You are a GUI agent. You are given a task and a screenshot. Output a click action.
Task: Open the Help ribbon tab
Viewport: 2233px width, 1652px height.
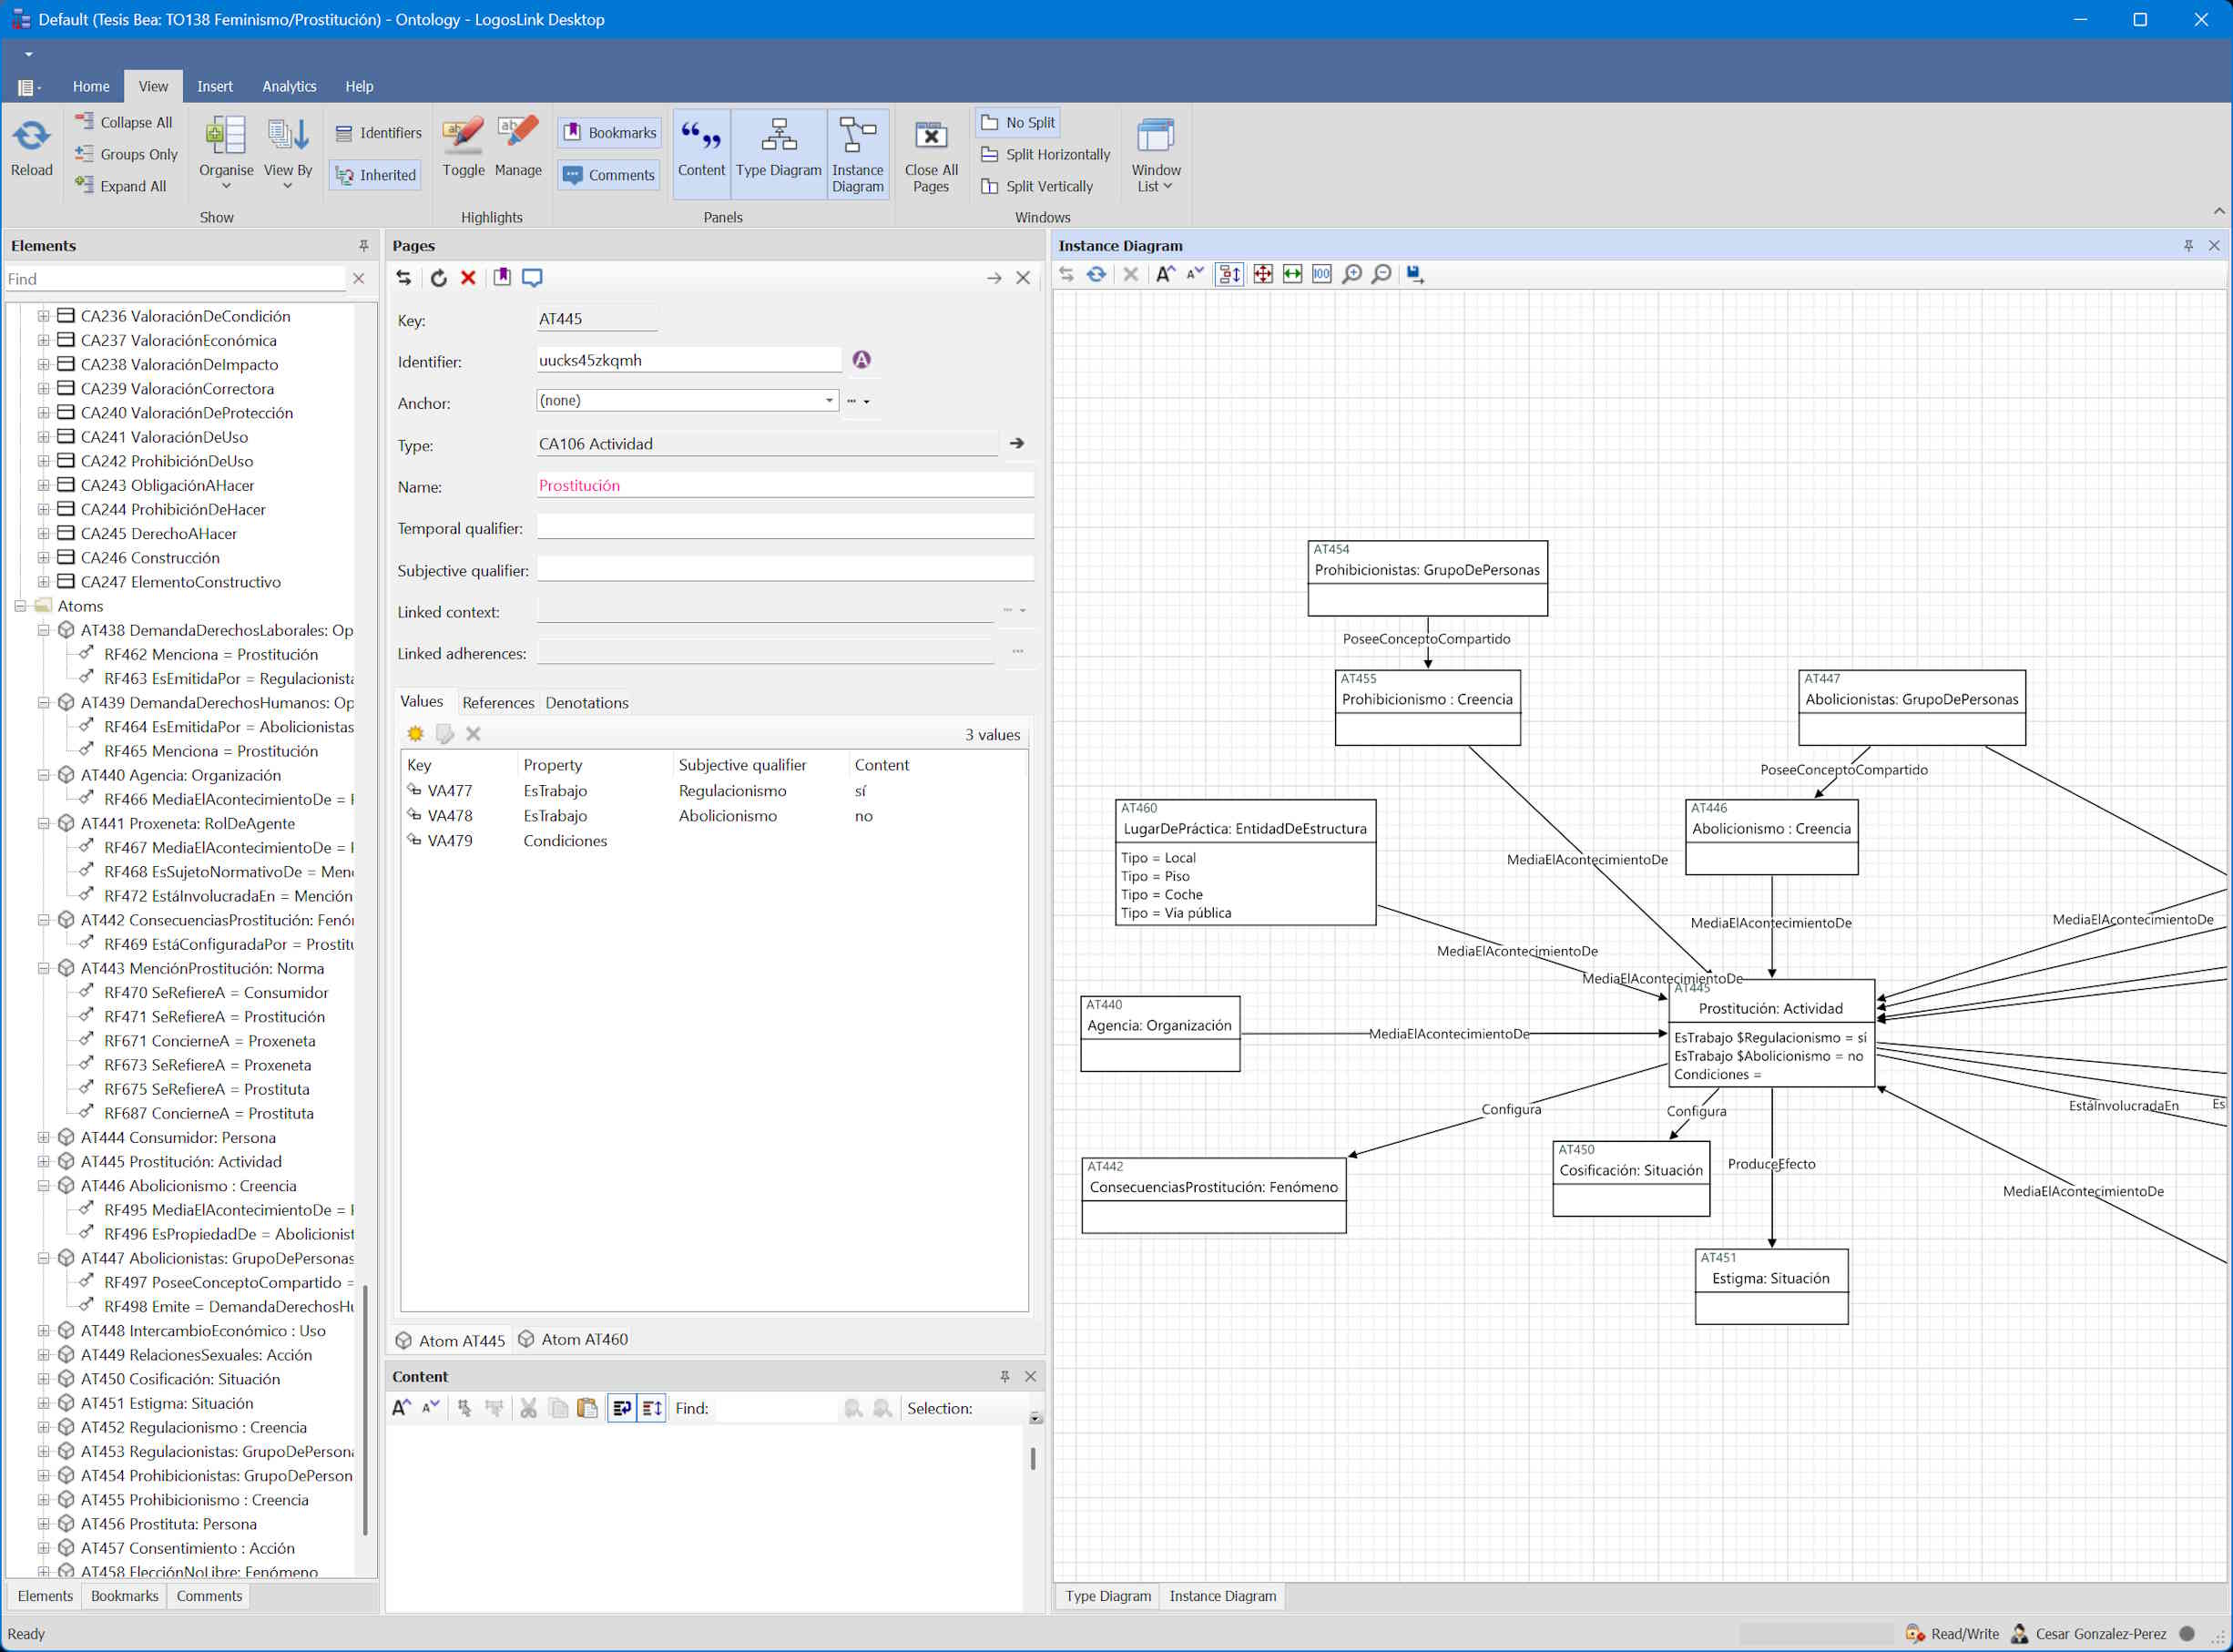[x=359, y=86]
